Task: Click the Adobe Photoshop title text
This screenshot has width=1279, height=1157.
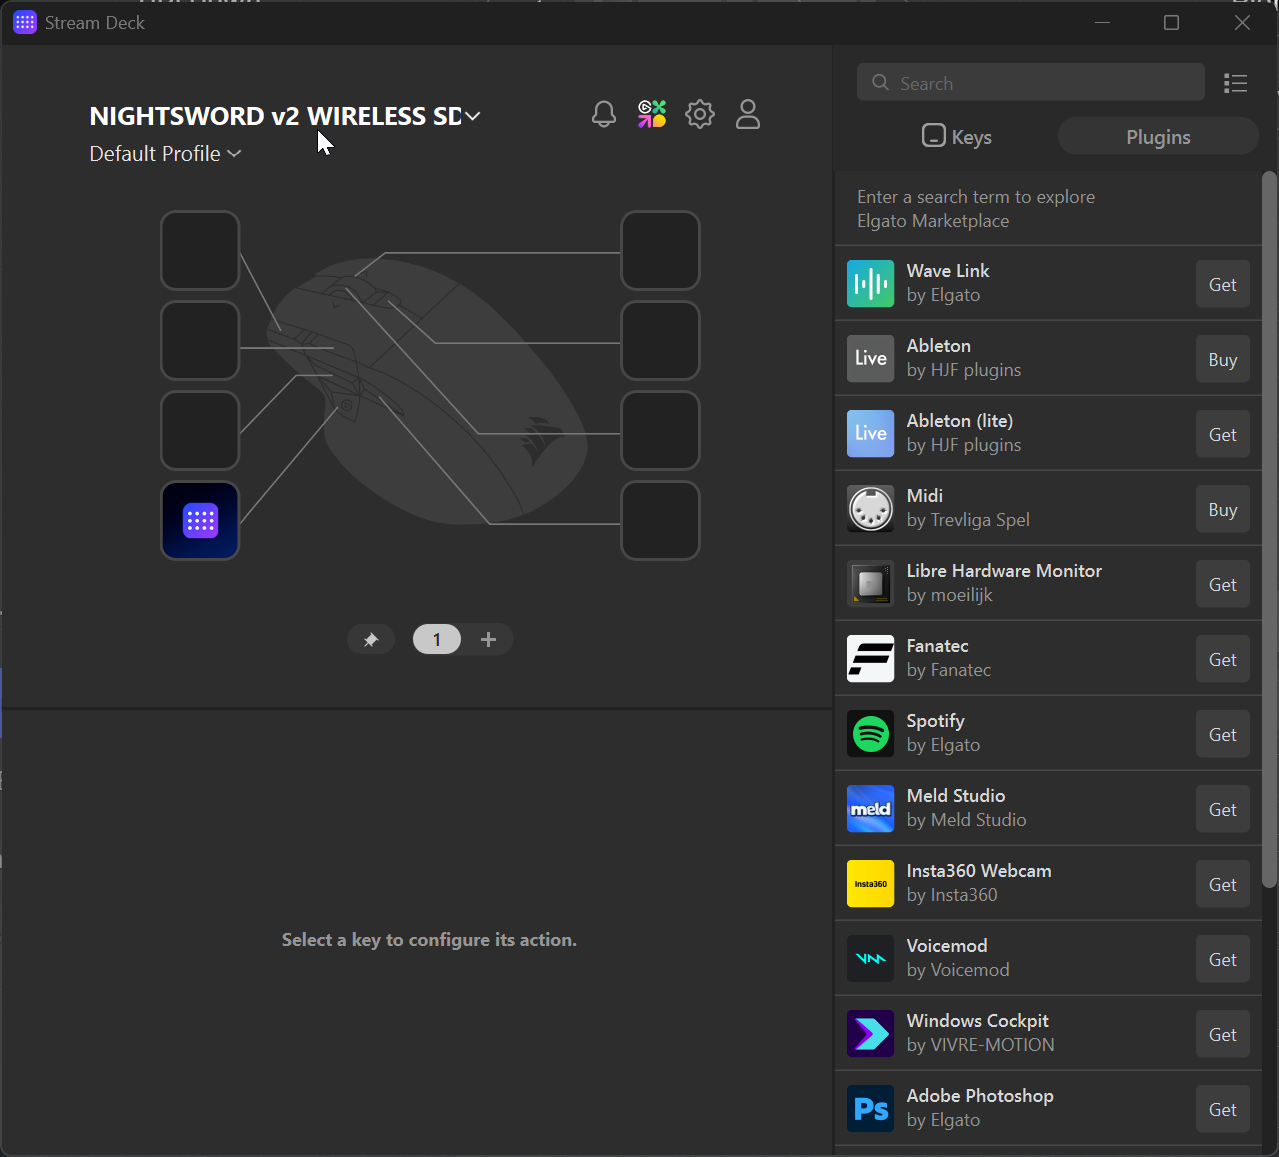Action: (980, 1096)
